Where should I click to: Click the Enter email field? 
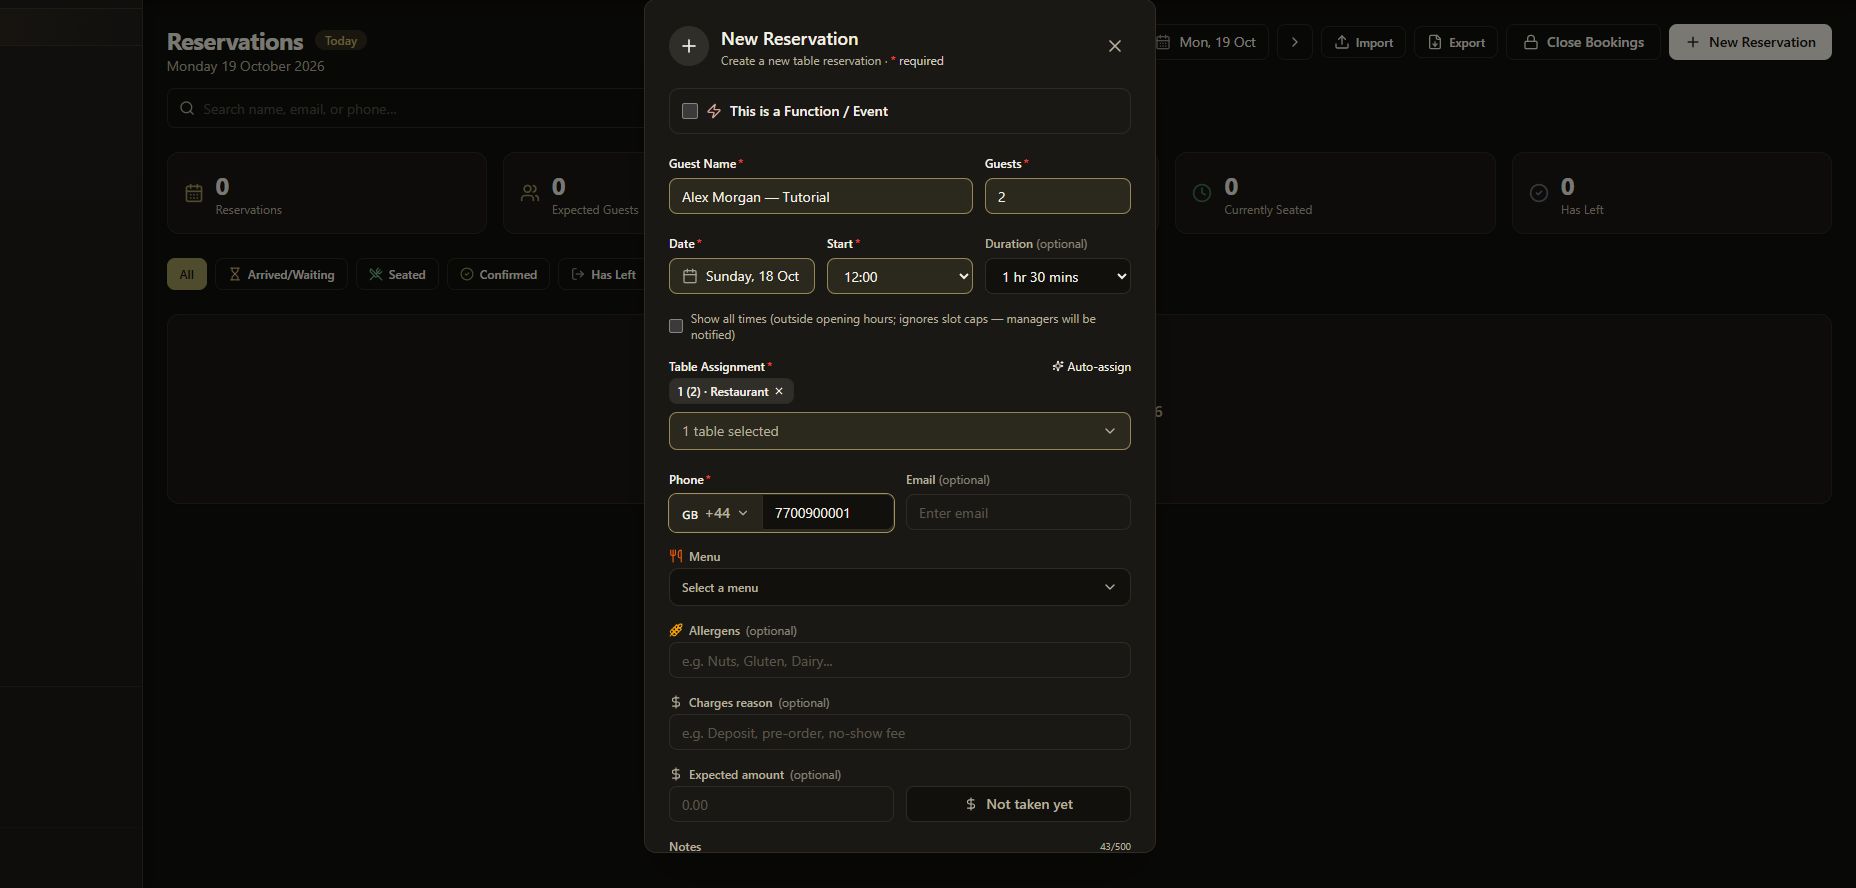click(1018, 513)
